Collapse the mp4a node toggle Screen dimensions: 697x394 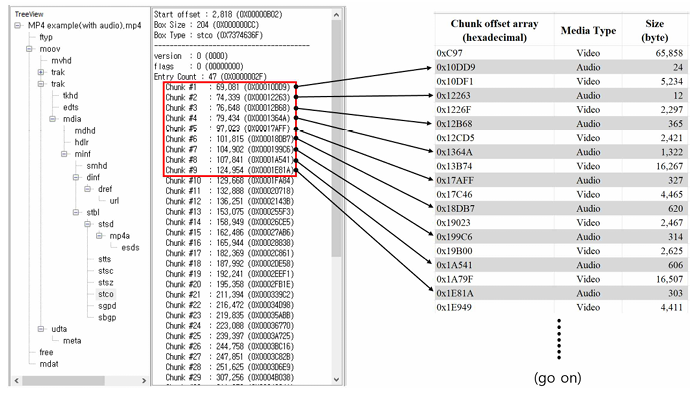(99, 236)
